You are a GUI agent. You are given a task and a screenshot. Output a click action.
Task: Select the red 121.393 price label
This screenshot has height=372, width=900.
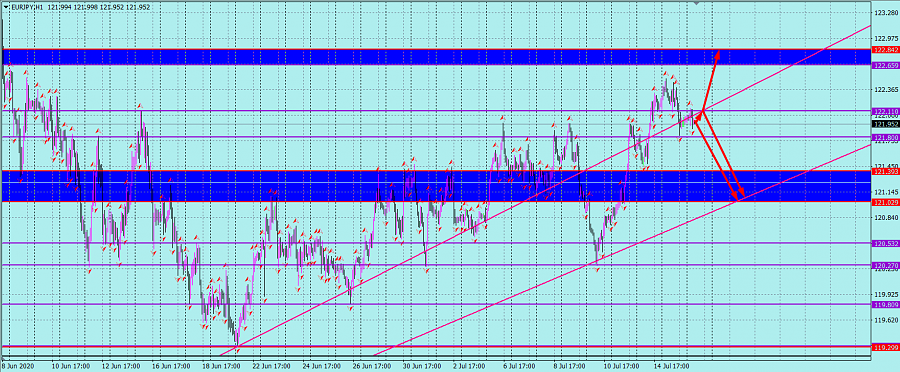[885, 172]
